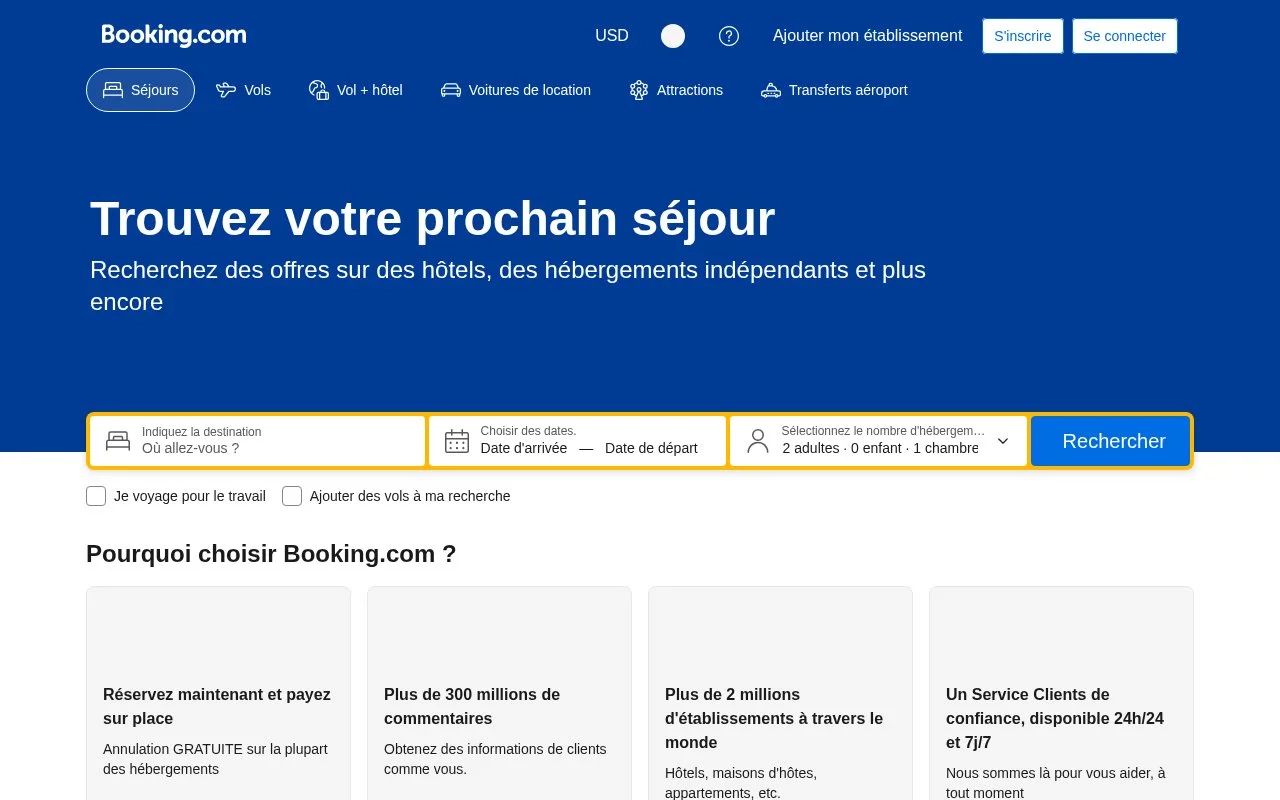Image resolution: width=1280 pixels, height=800 pixels.
Task: Click Nous sommes là pour vous aider text
Action: click(1055, 783)
